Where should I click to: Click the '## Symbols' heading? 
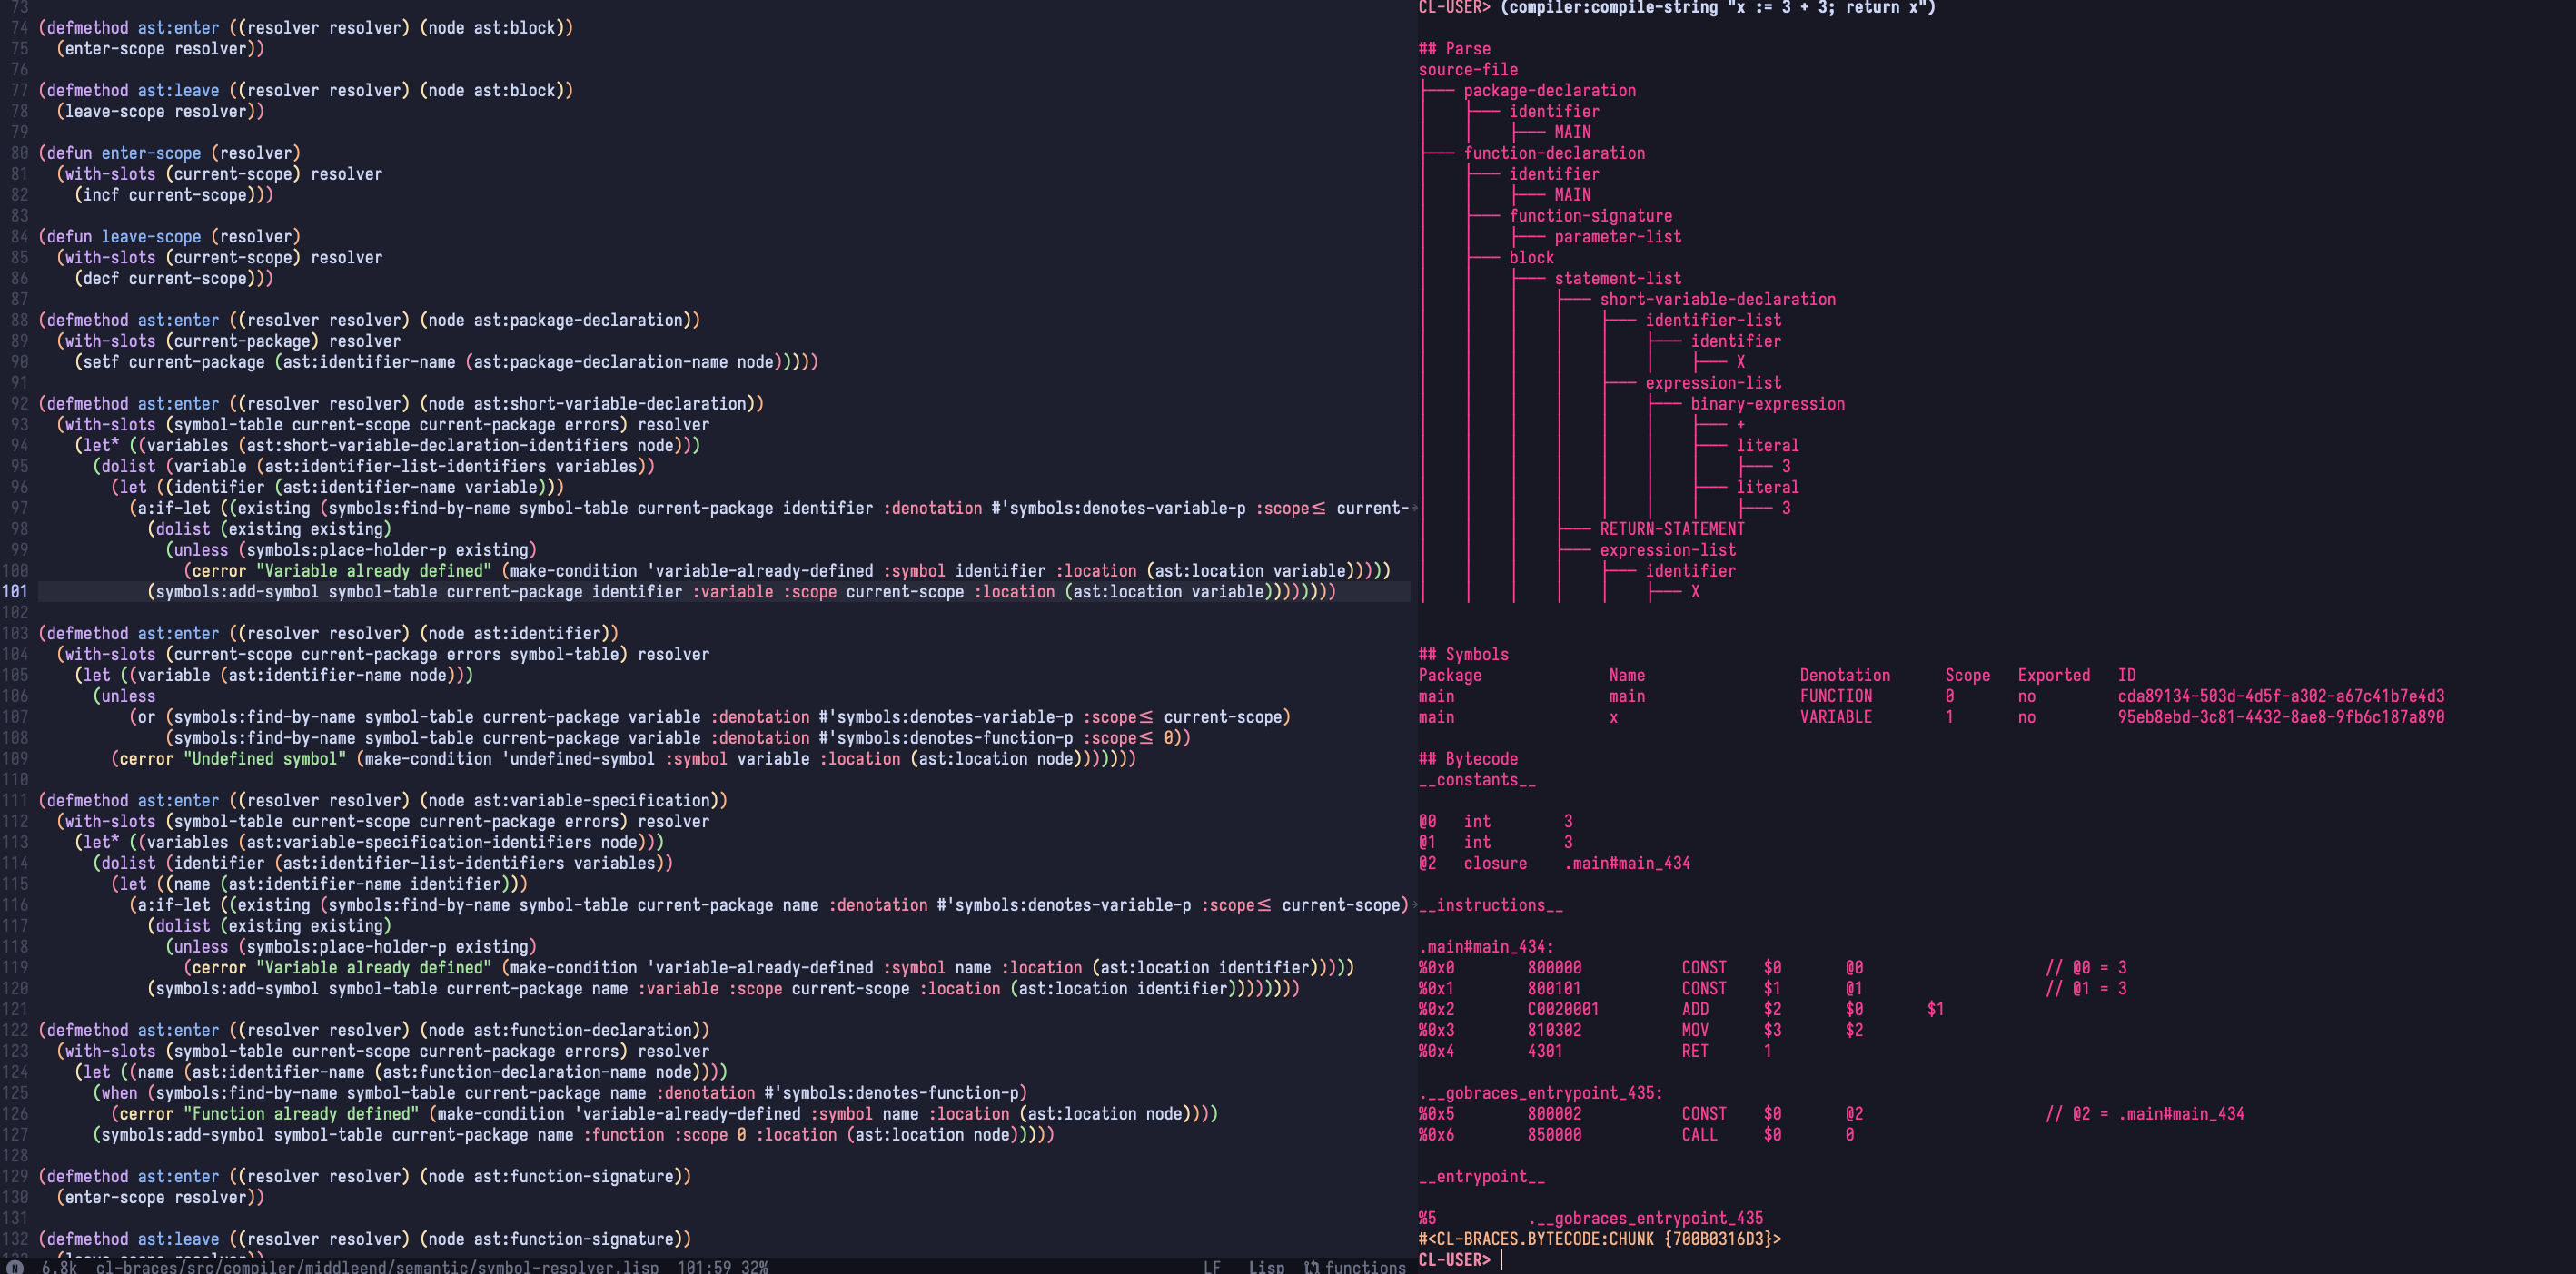[1463, 654]
